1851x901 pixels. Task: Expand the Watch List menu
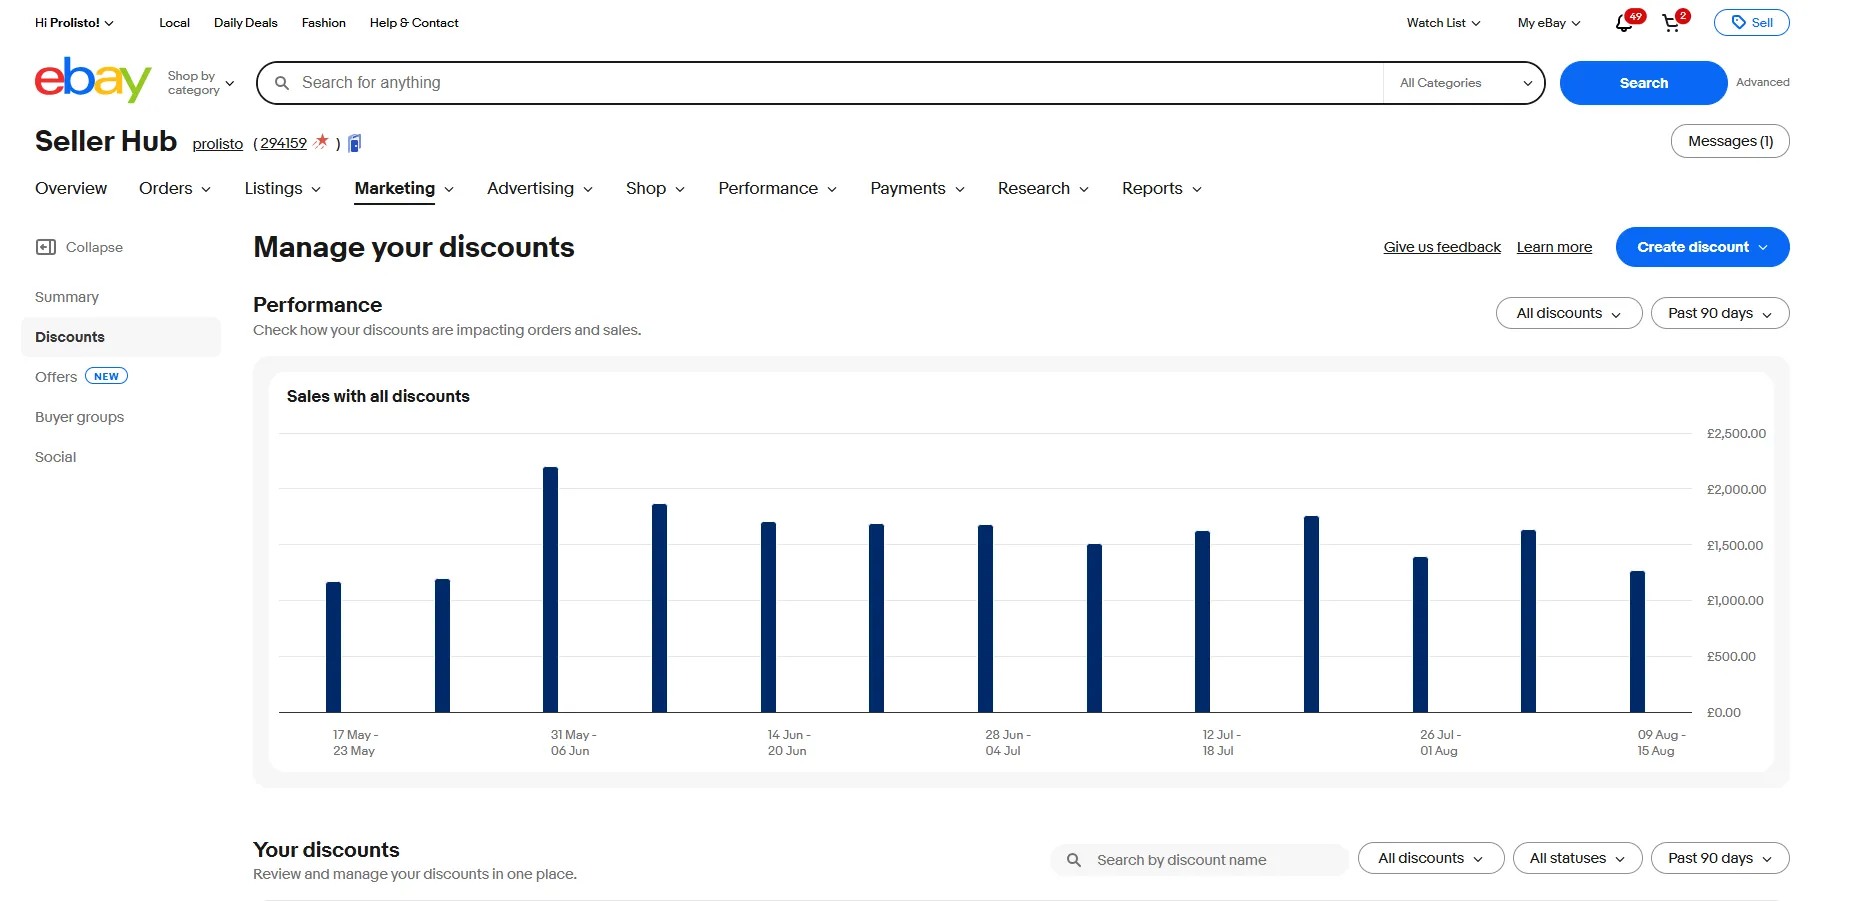(1443, 23)
